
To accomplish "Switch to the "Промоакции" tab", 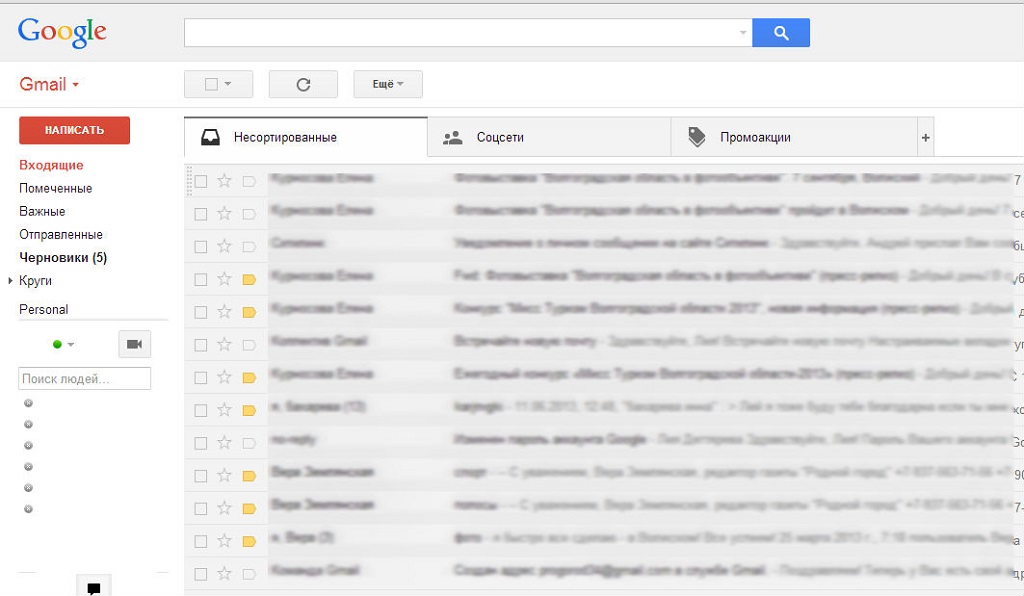I will [x=794, y=137].
